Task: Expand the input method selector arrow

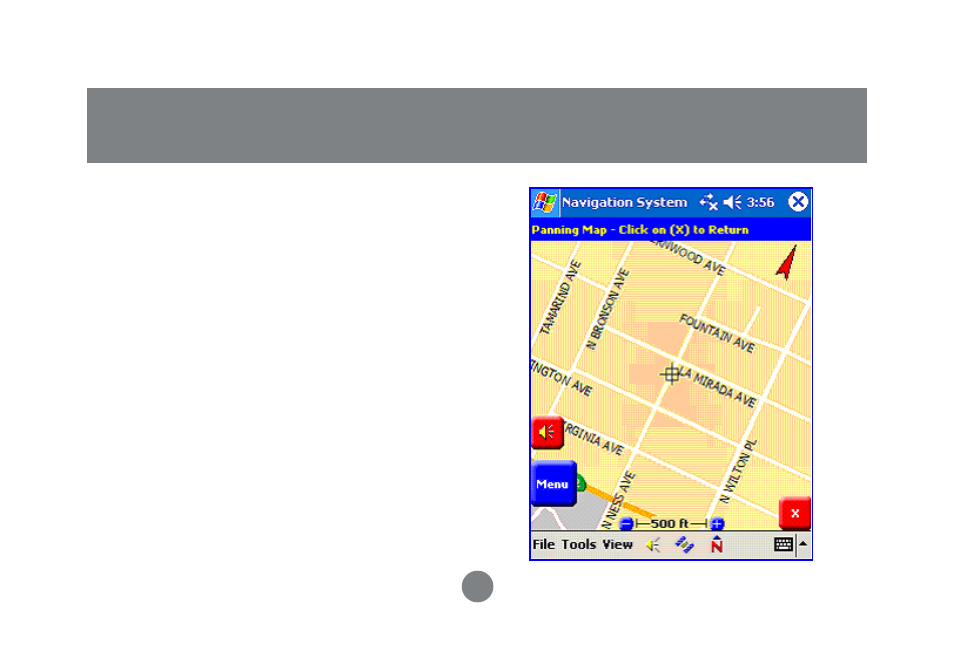Action: (x=803, y=543)
